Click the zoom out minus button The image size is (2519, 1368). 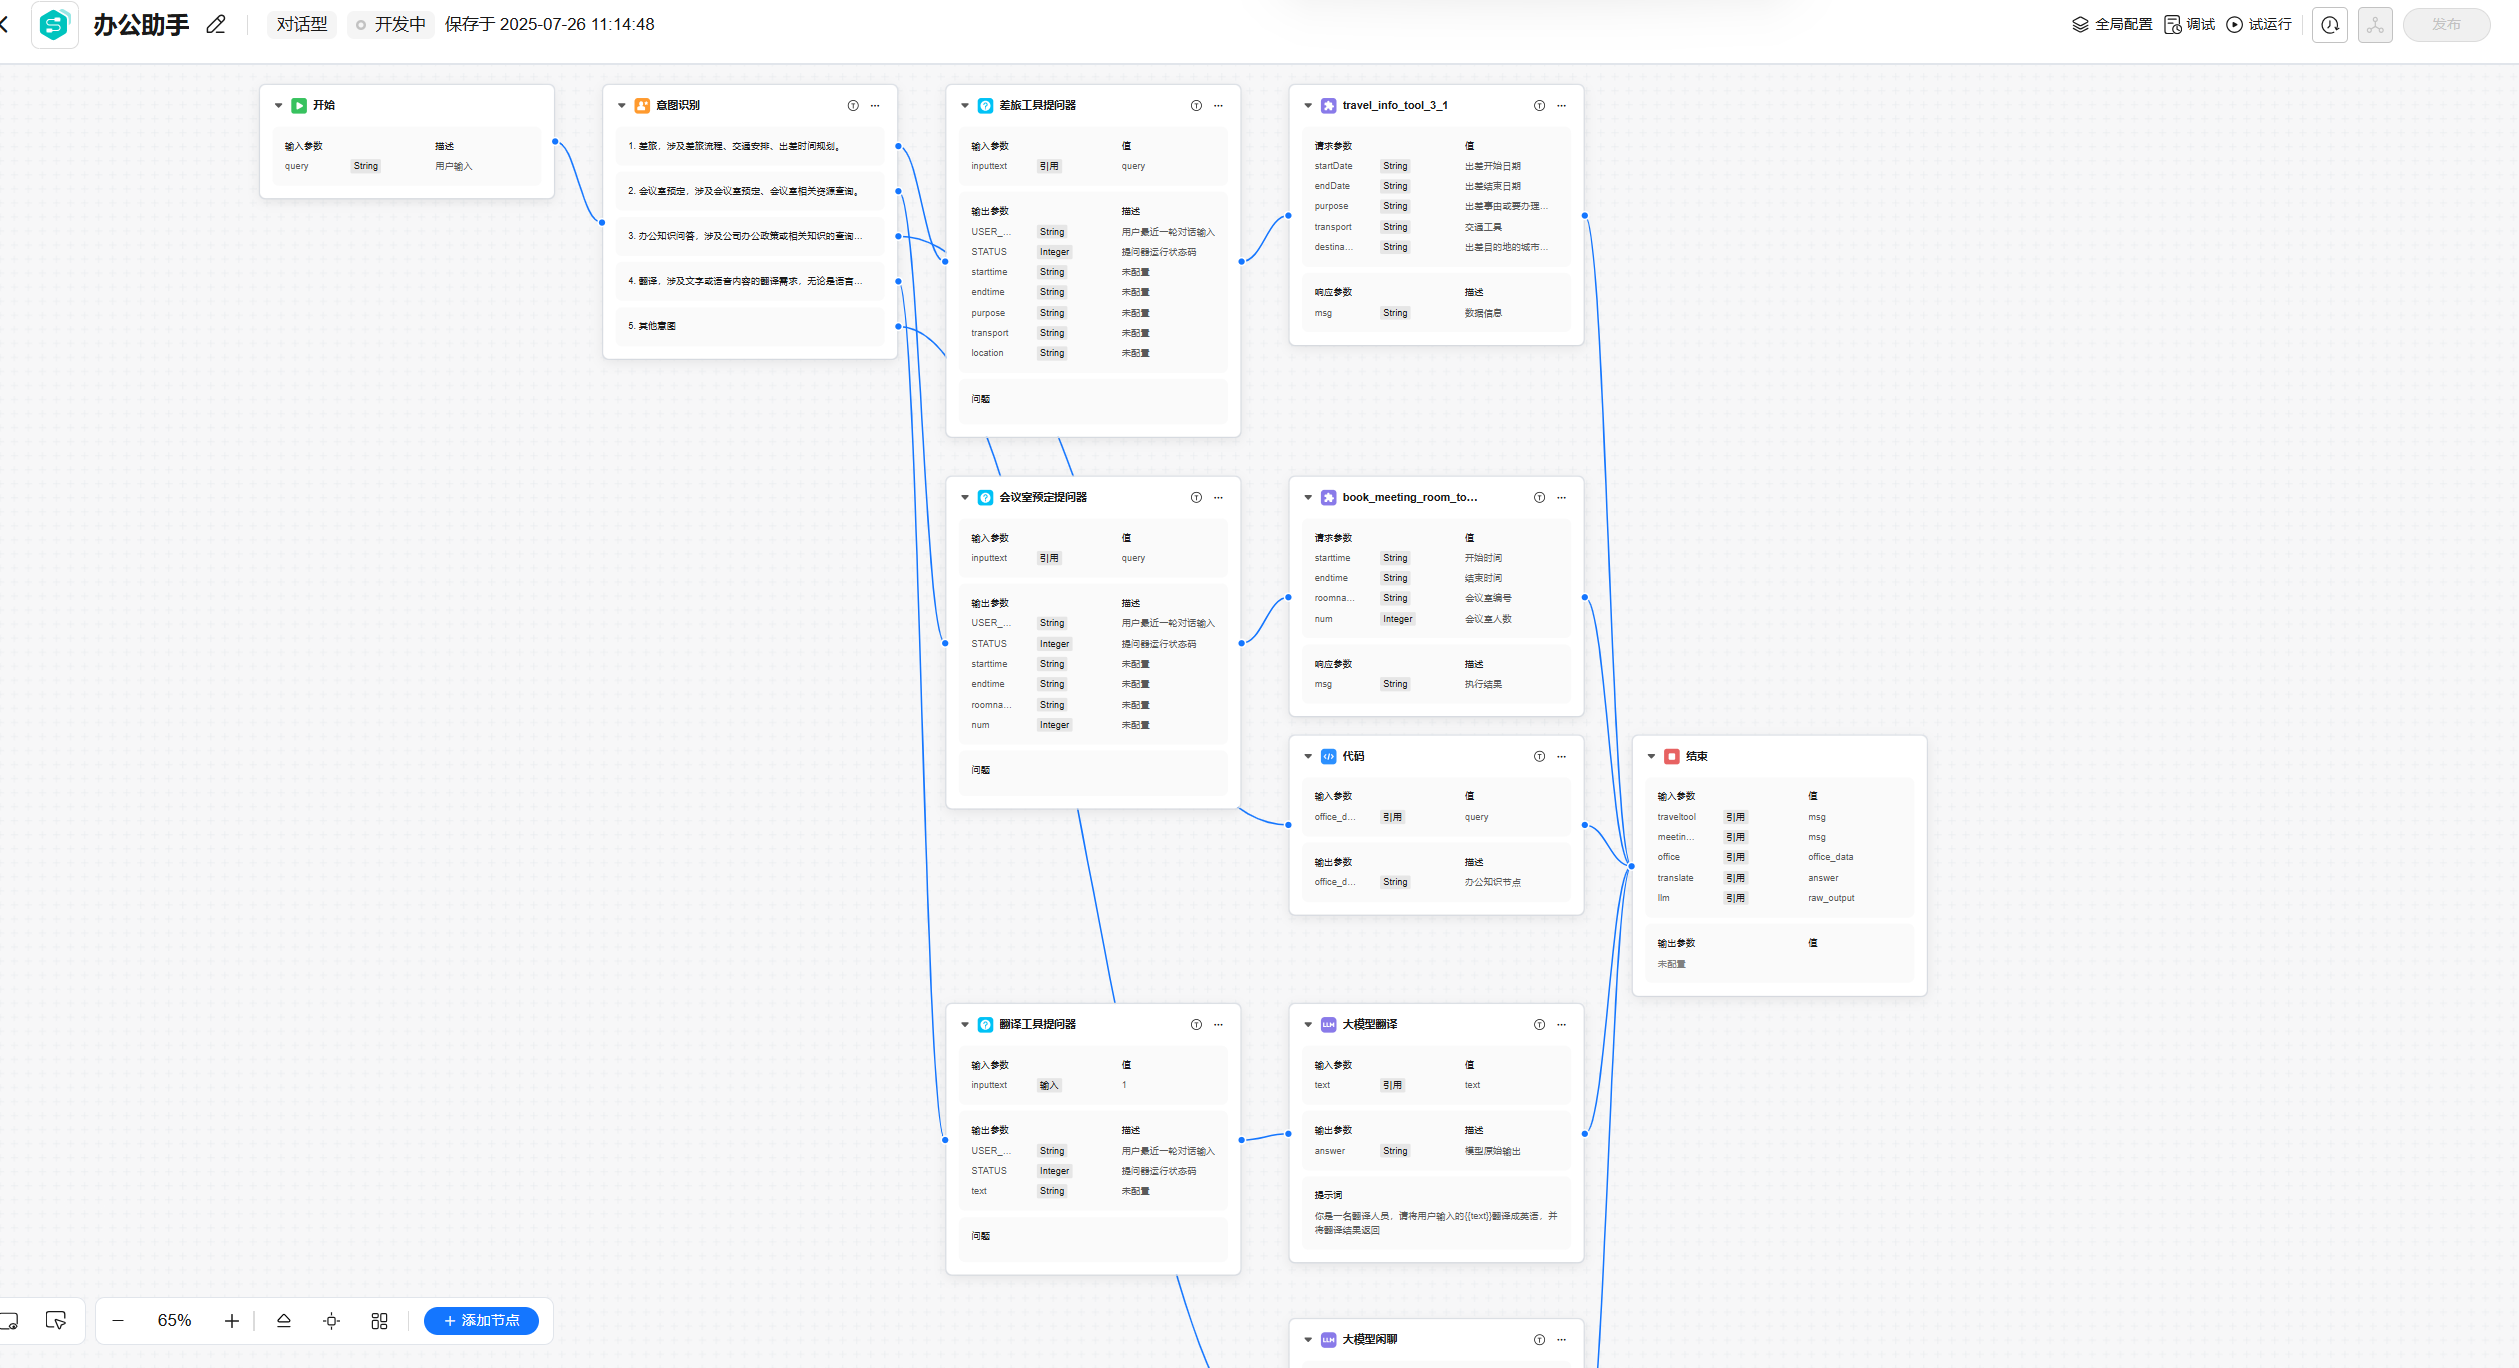click(118, 1321)
